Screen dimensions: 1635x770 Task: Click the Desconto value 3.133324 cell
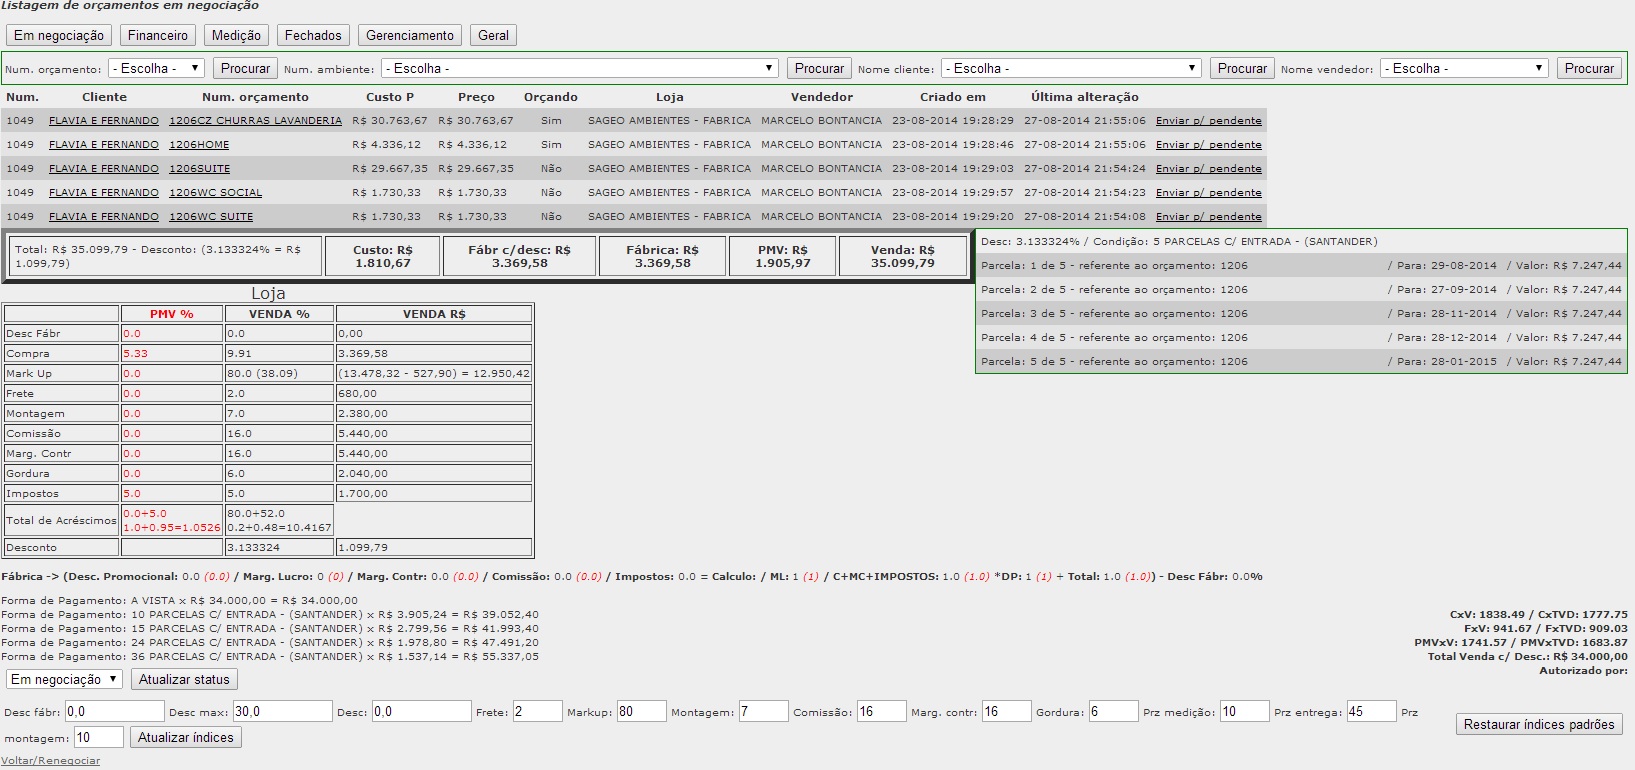click(x=279, y=547)
